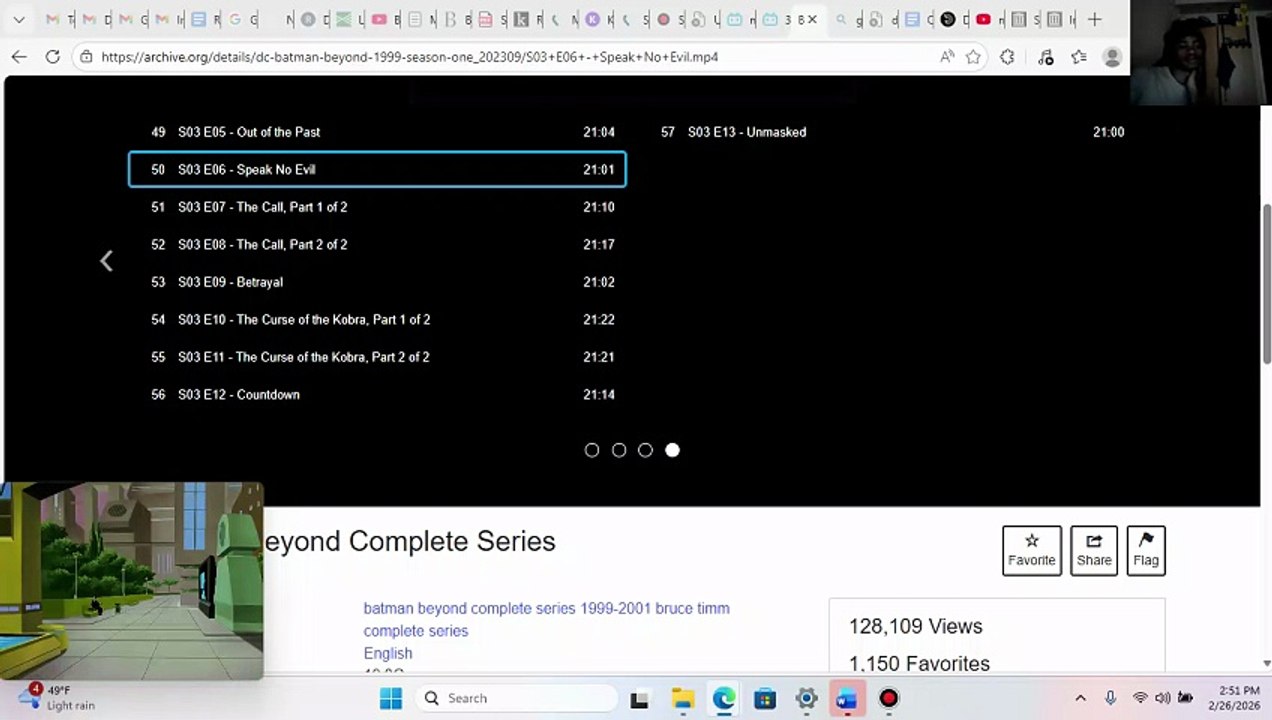The image size is (1272, 720).
Task: Select S03 E06 - Speak No Evil
Action: point(378,169)
